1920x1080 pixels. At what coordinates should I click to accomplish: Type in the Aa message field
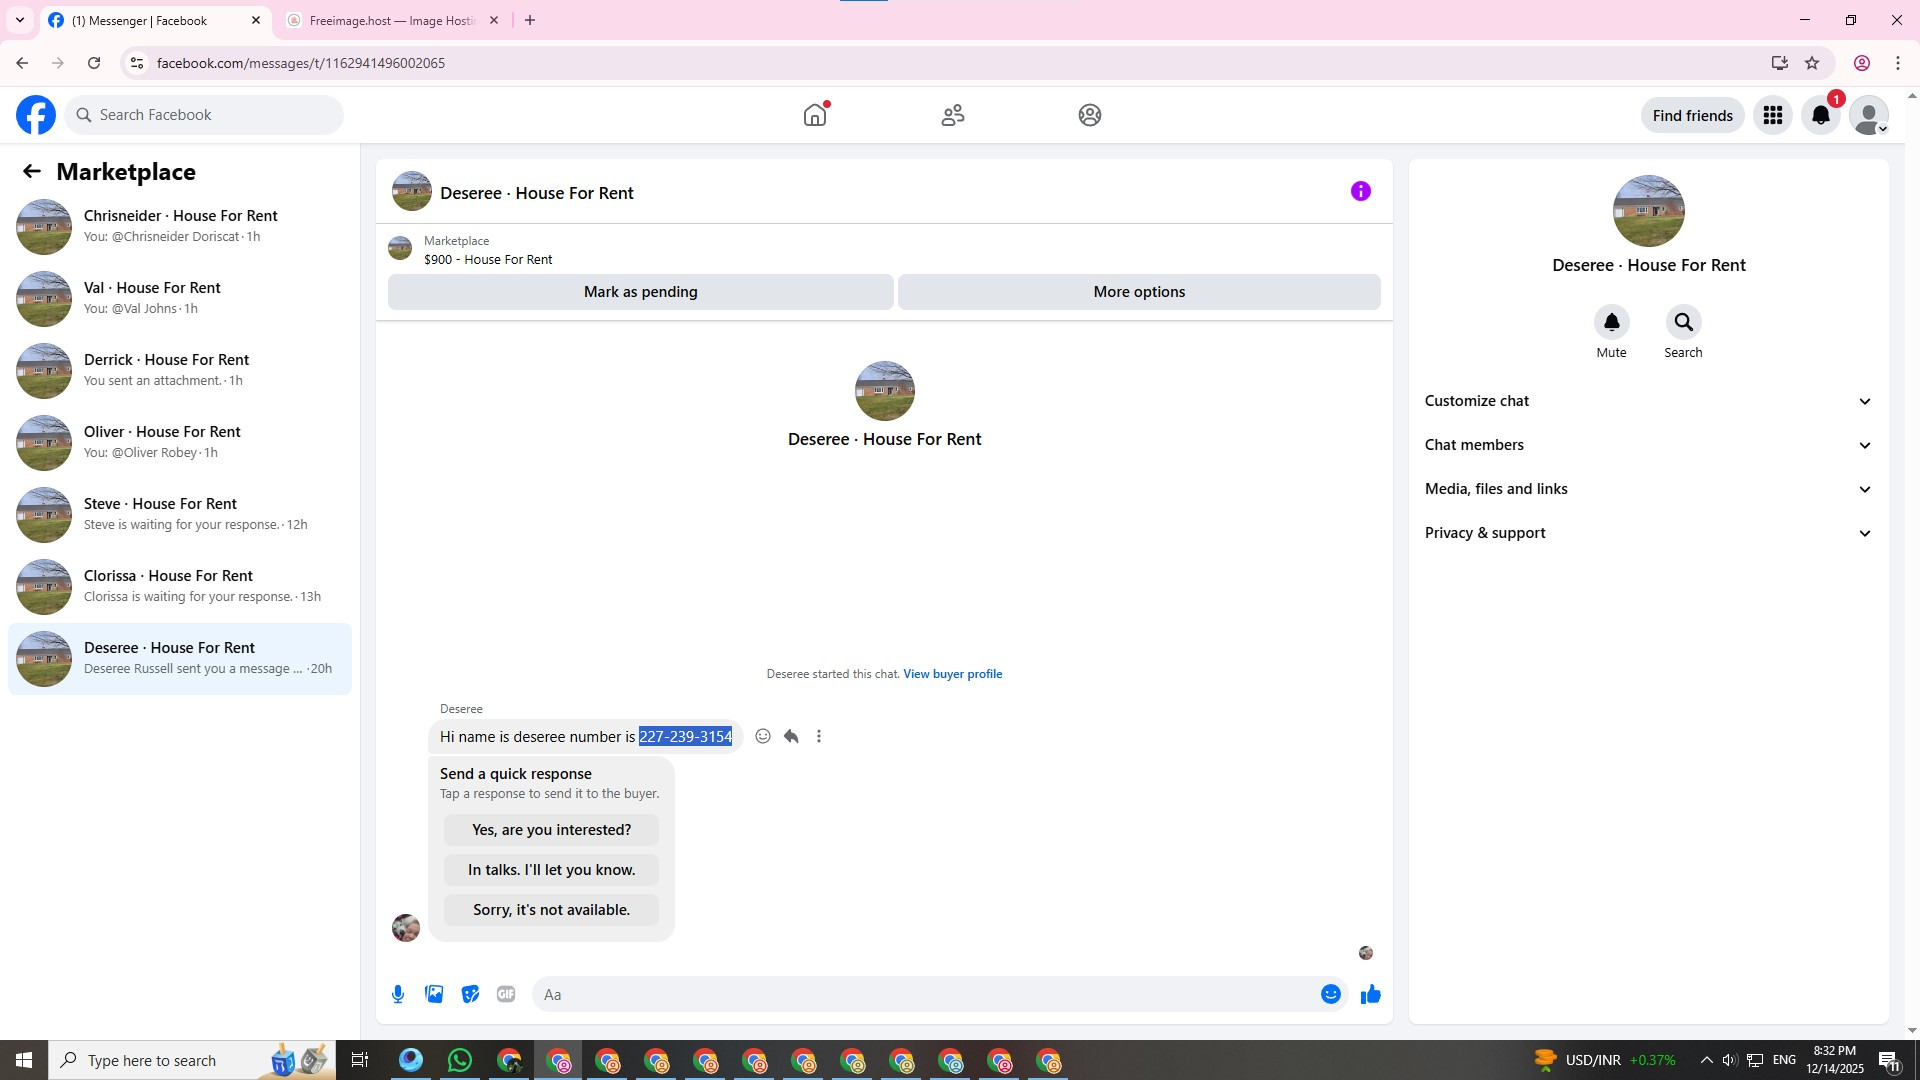pos(920,994)
